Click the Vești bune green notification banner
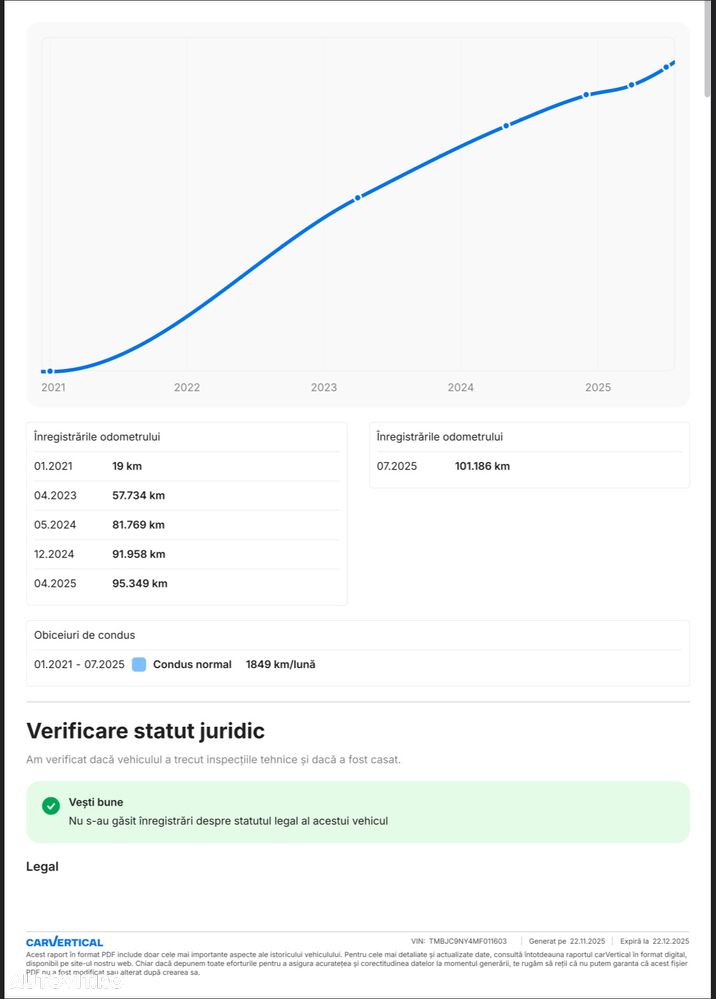 tap(357, 812)
